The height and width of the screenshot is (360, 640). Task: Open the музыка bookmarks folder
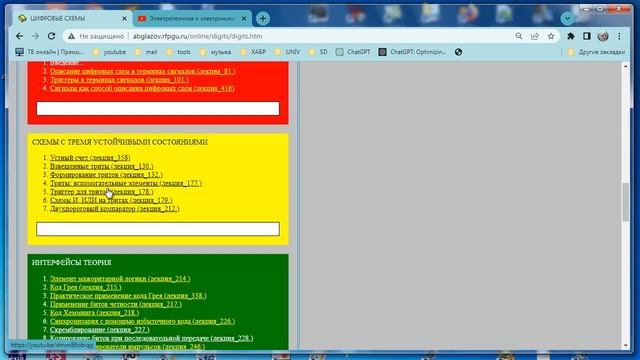click(216, 52)
